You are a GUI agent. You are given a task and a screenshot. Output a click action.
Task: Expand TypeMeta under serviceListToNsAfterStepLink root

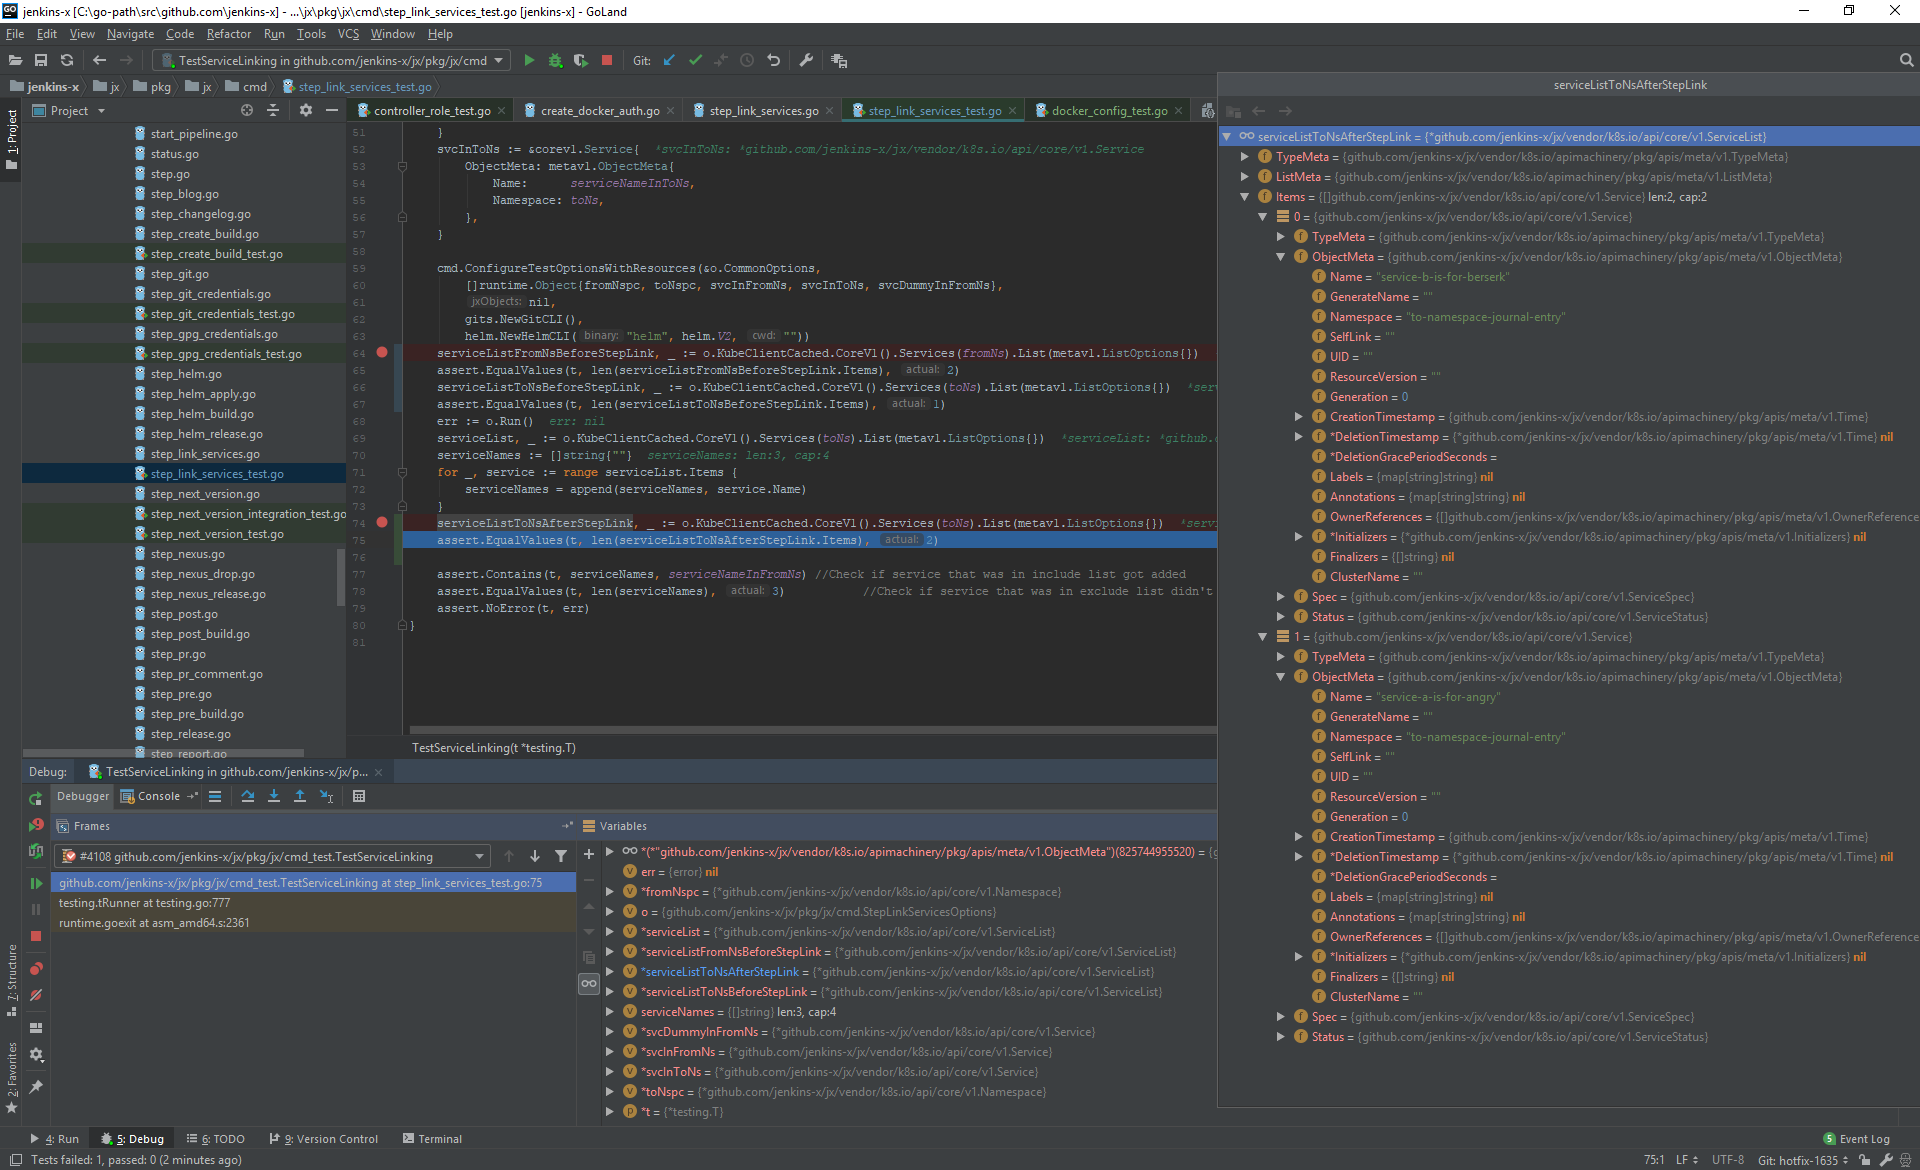pos(1245,157)
